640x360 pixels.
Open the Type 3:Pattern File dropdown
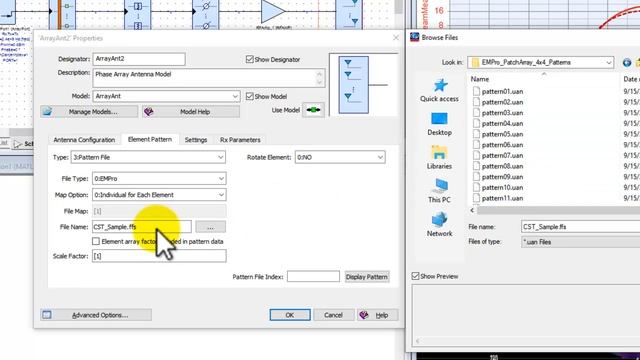point(148,157)
